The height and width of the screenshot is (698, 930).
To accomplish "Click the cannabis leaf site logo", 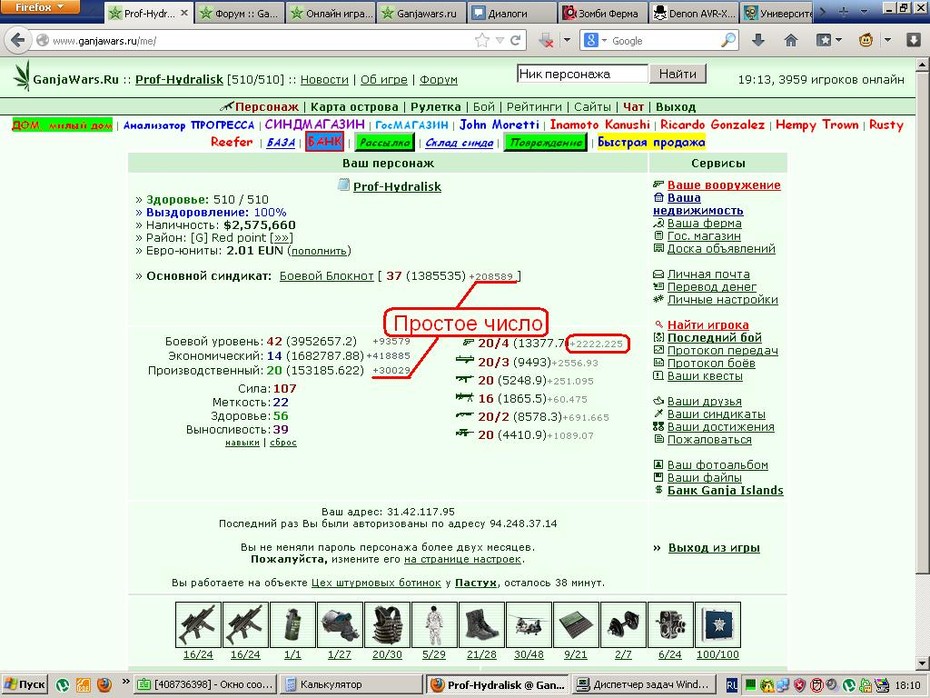I will click(x=22, y=76).
